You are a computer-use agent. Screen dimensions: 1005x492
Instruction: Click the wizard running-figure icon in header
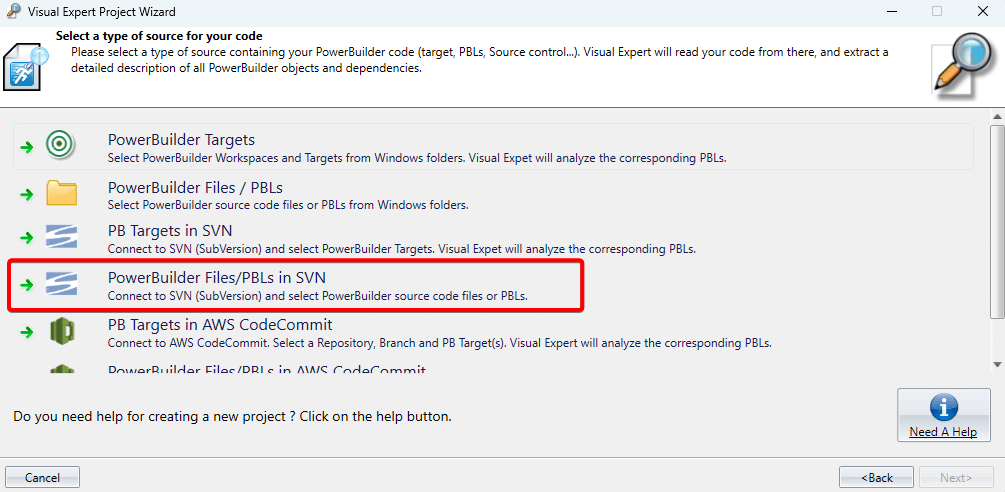coord(24,67)
